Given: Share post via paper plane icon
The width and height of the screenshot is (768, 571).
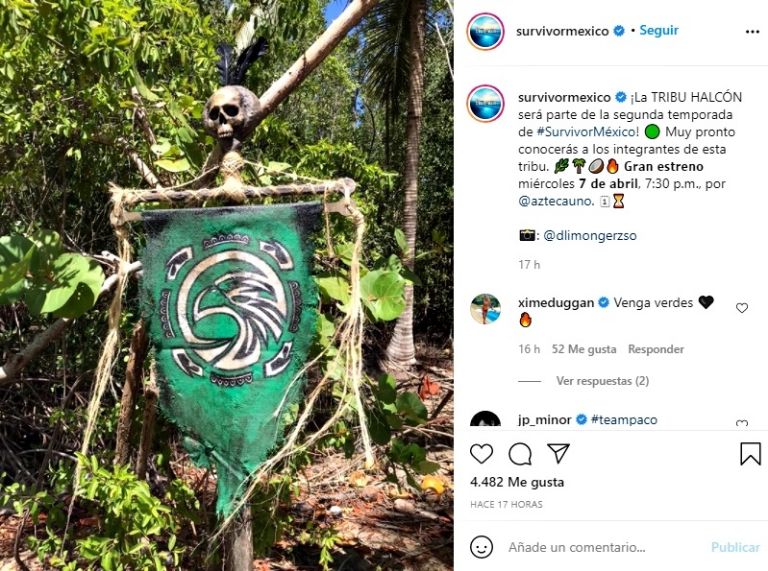Looking at the screenshot, I should 558,454.
